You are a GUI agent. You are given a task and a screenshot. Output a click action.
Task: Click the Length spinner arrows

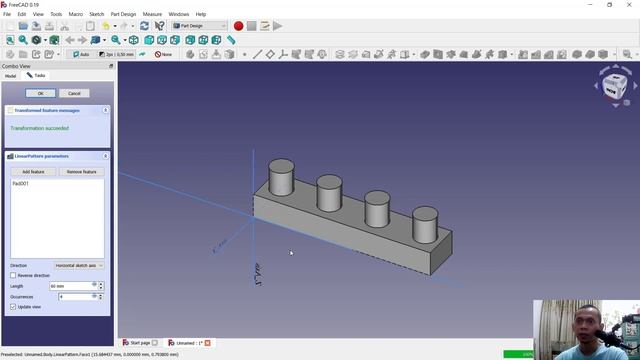coord(101,286)
